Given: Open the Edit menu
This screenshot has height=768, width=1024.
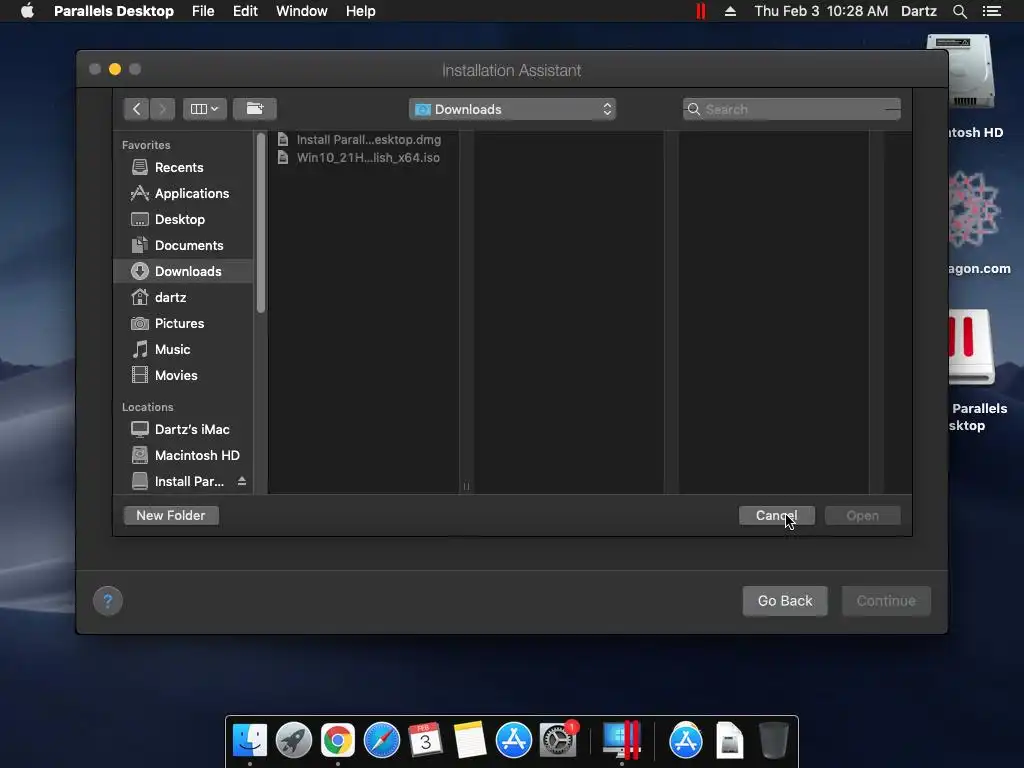Looking at the screenshot, I should [246, 11].
